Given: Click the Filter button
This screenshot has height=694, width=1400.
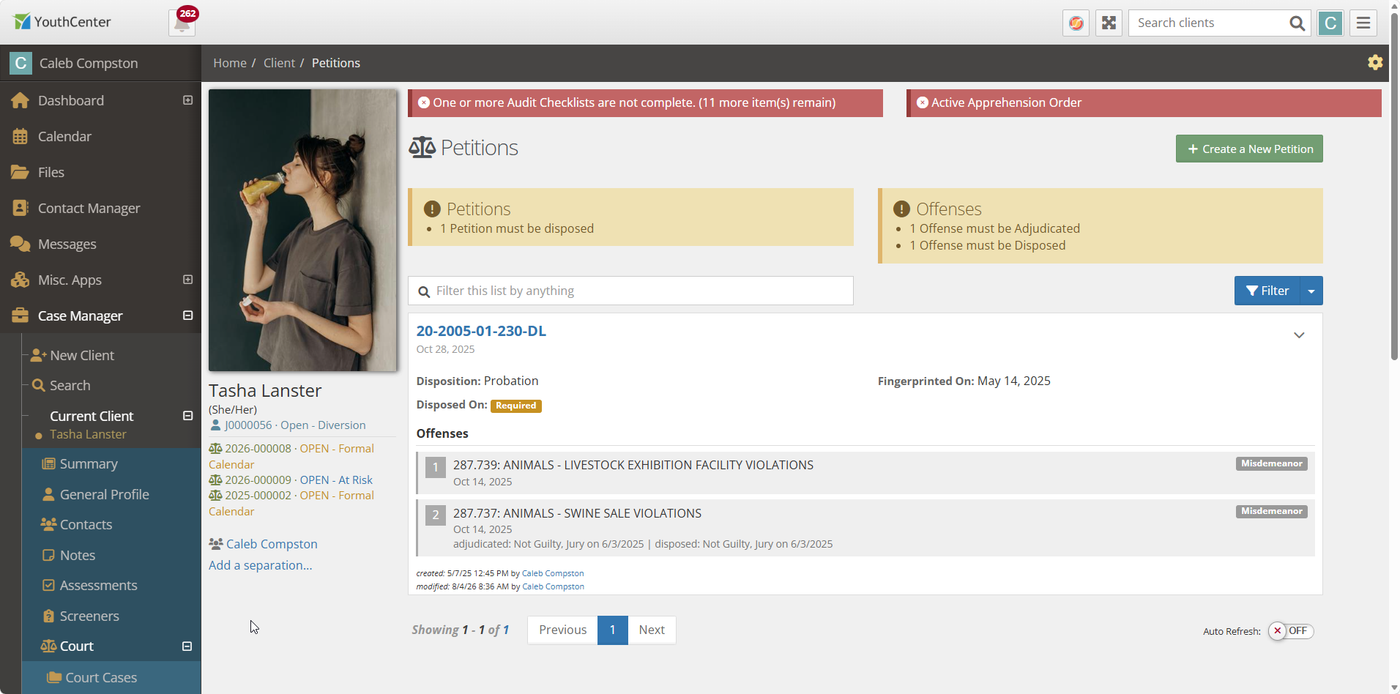Looking at the screenshot, I should pyautogui.click(x=1267, y=291).
